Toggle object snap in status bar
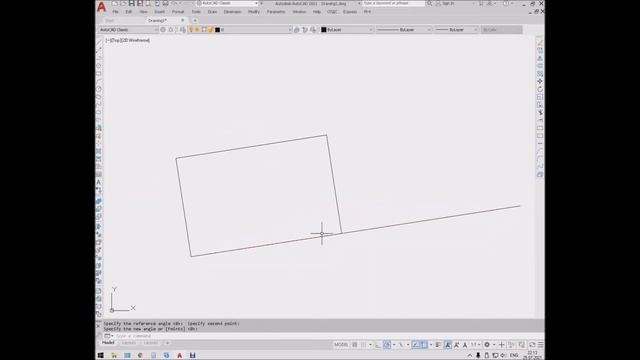 click(424, 345)
